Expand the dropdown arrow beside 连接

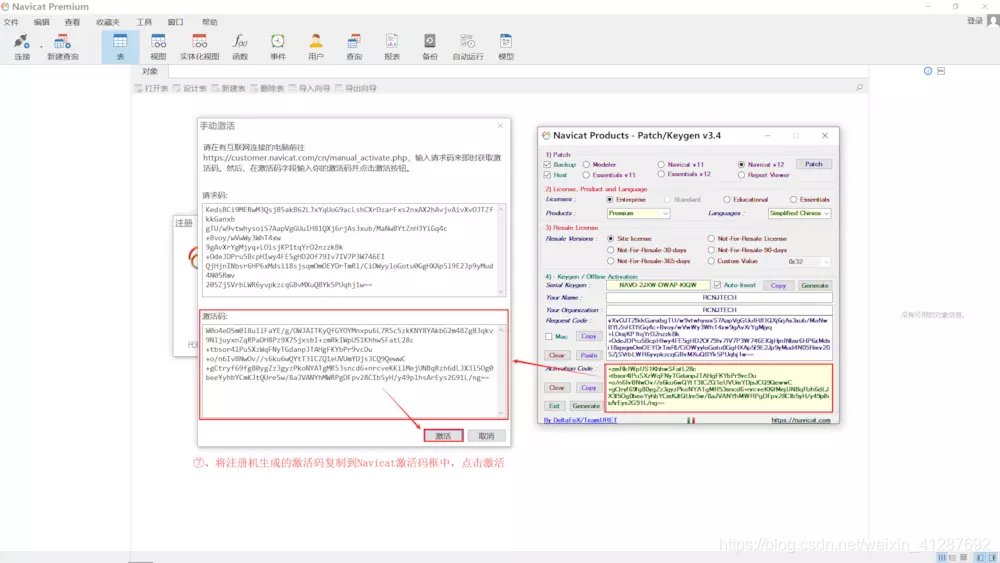[x=41, y=47]
